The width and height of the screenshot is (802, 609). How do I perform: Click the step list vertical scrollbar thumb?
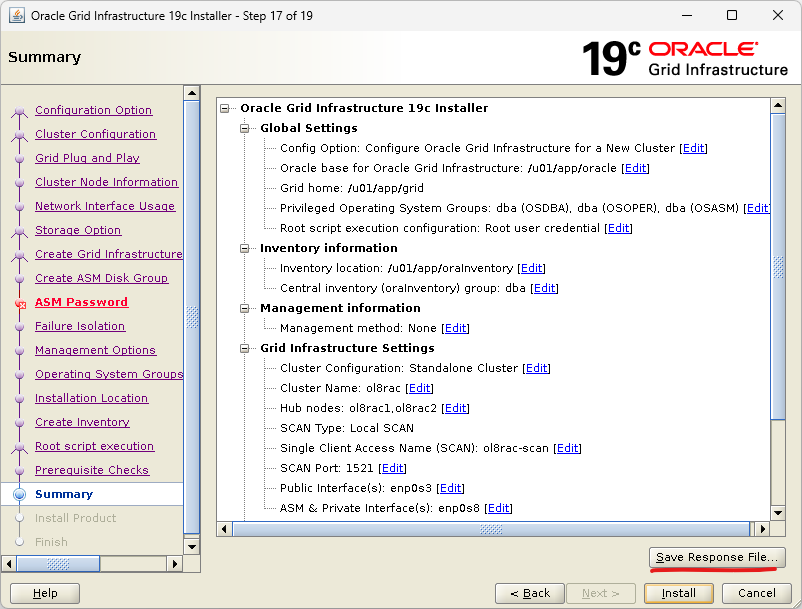(192, 318)
